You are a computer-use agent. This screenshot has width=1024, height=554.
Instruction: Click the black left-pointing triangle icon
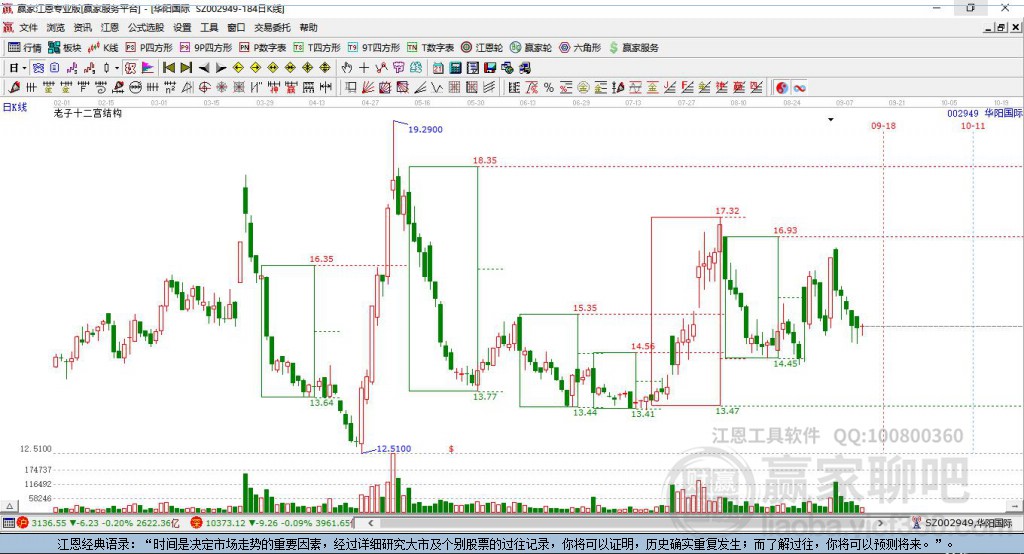204,68
